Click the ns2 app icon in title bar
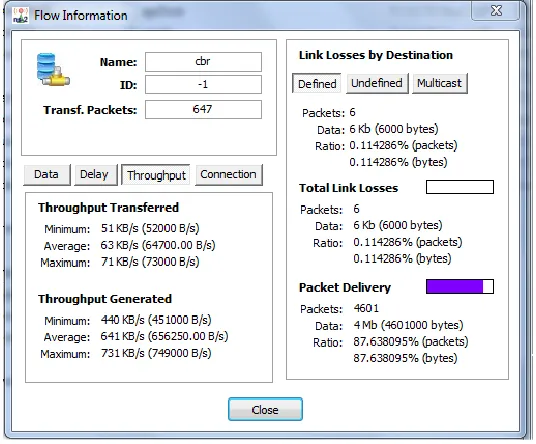536x444 pixels. click(x=21, y=15)
